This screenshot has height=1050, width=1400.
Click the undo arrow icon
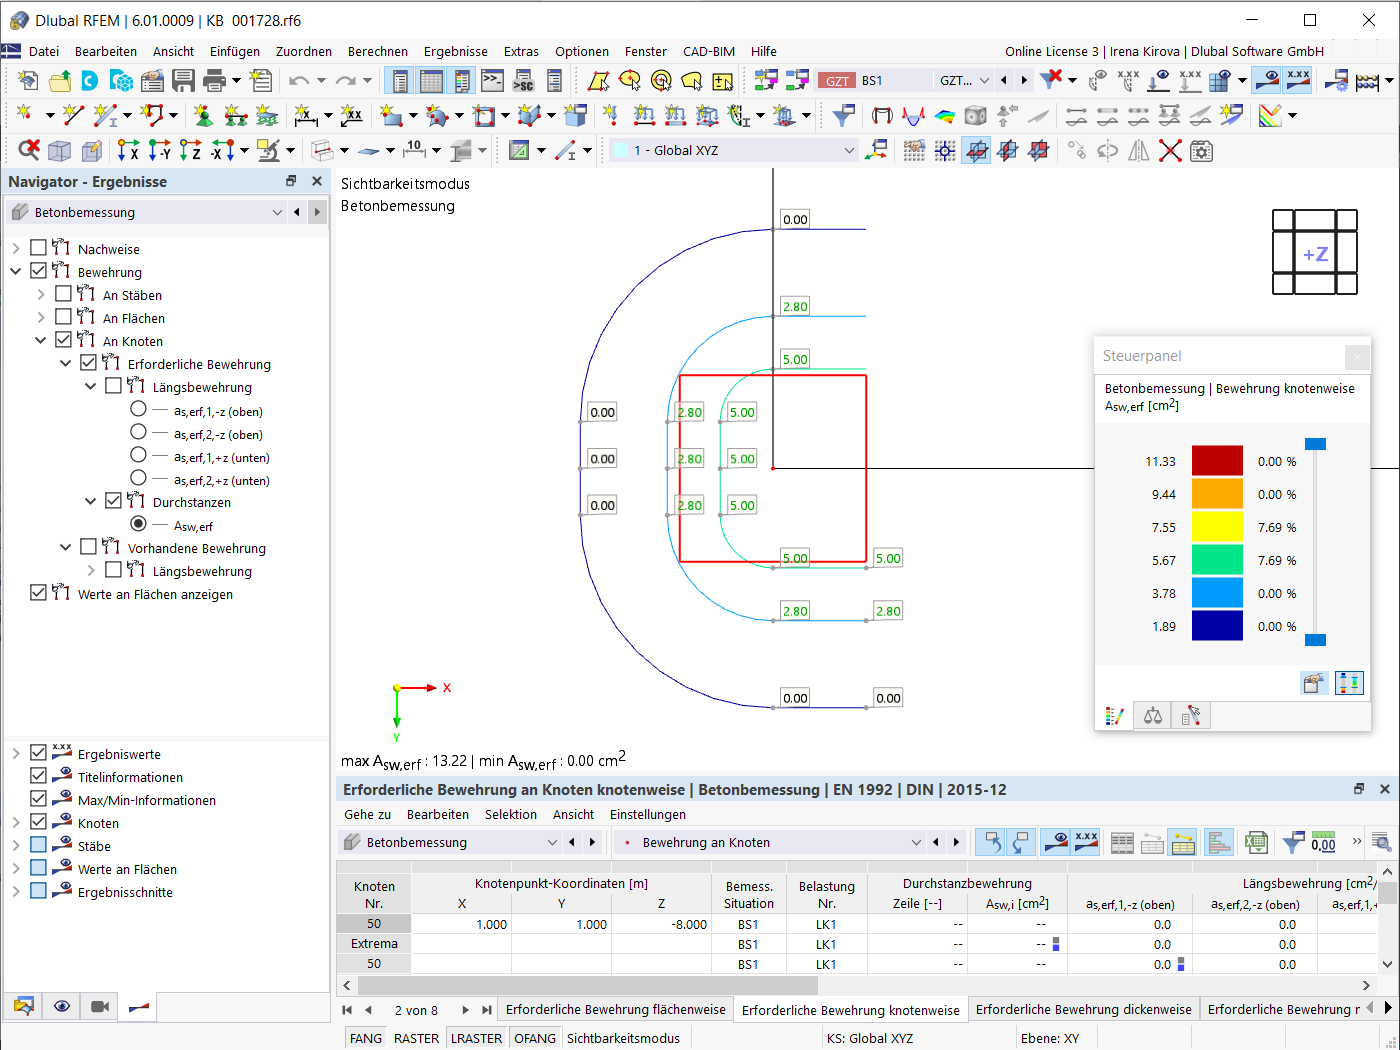[298, 80]
